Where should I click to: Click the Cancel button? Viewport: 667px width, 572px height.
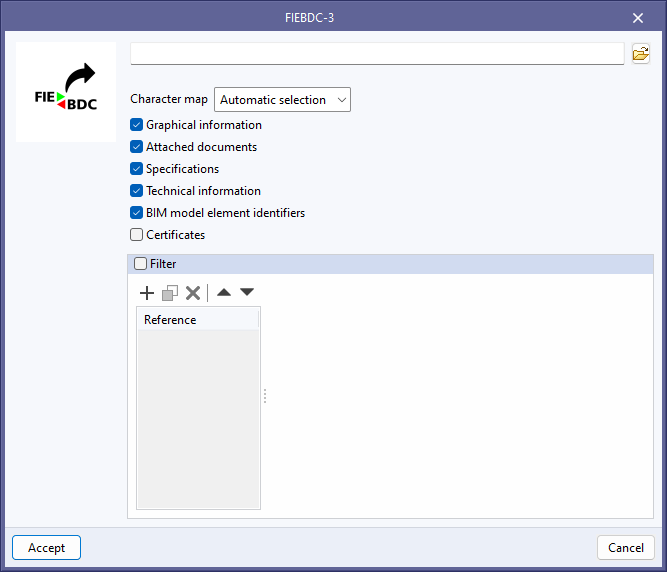click(x=626, y=547)
